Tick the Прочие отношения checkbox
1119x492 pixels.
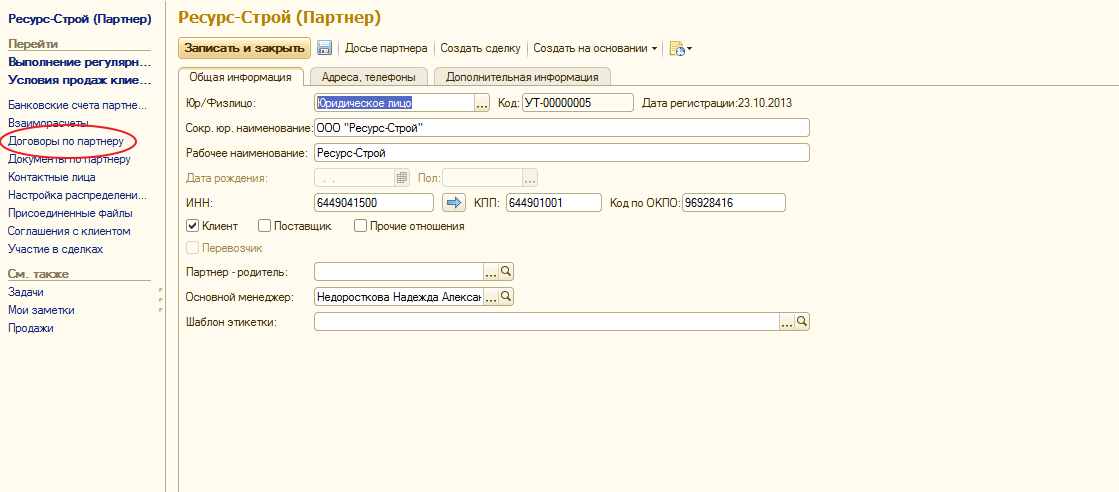[360, 227]
